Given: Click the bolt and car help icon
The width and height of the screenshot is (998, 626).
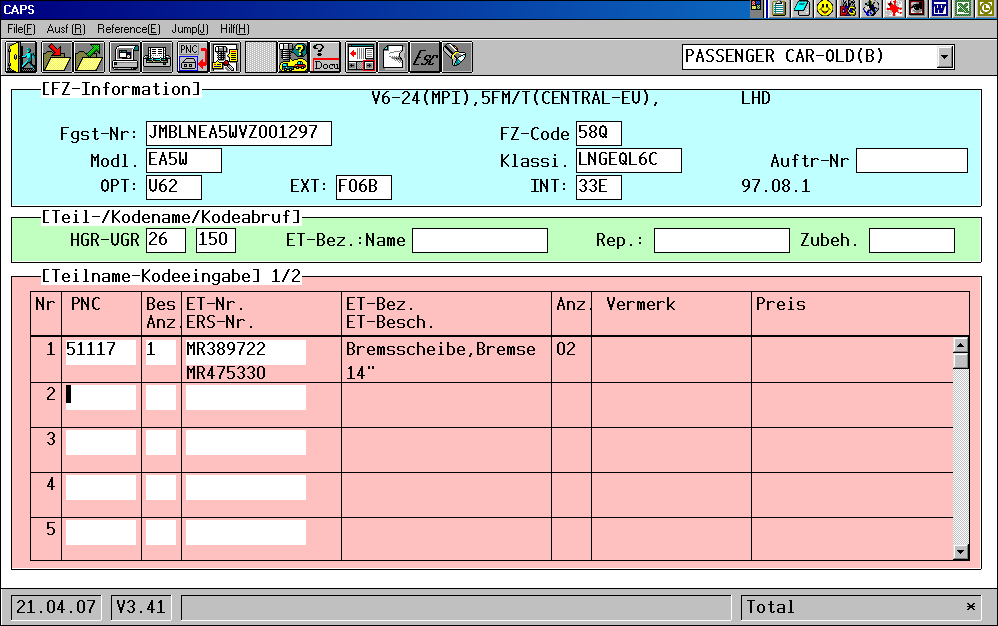Looking at the screenshot, I should click(x=293, y=57).
